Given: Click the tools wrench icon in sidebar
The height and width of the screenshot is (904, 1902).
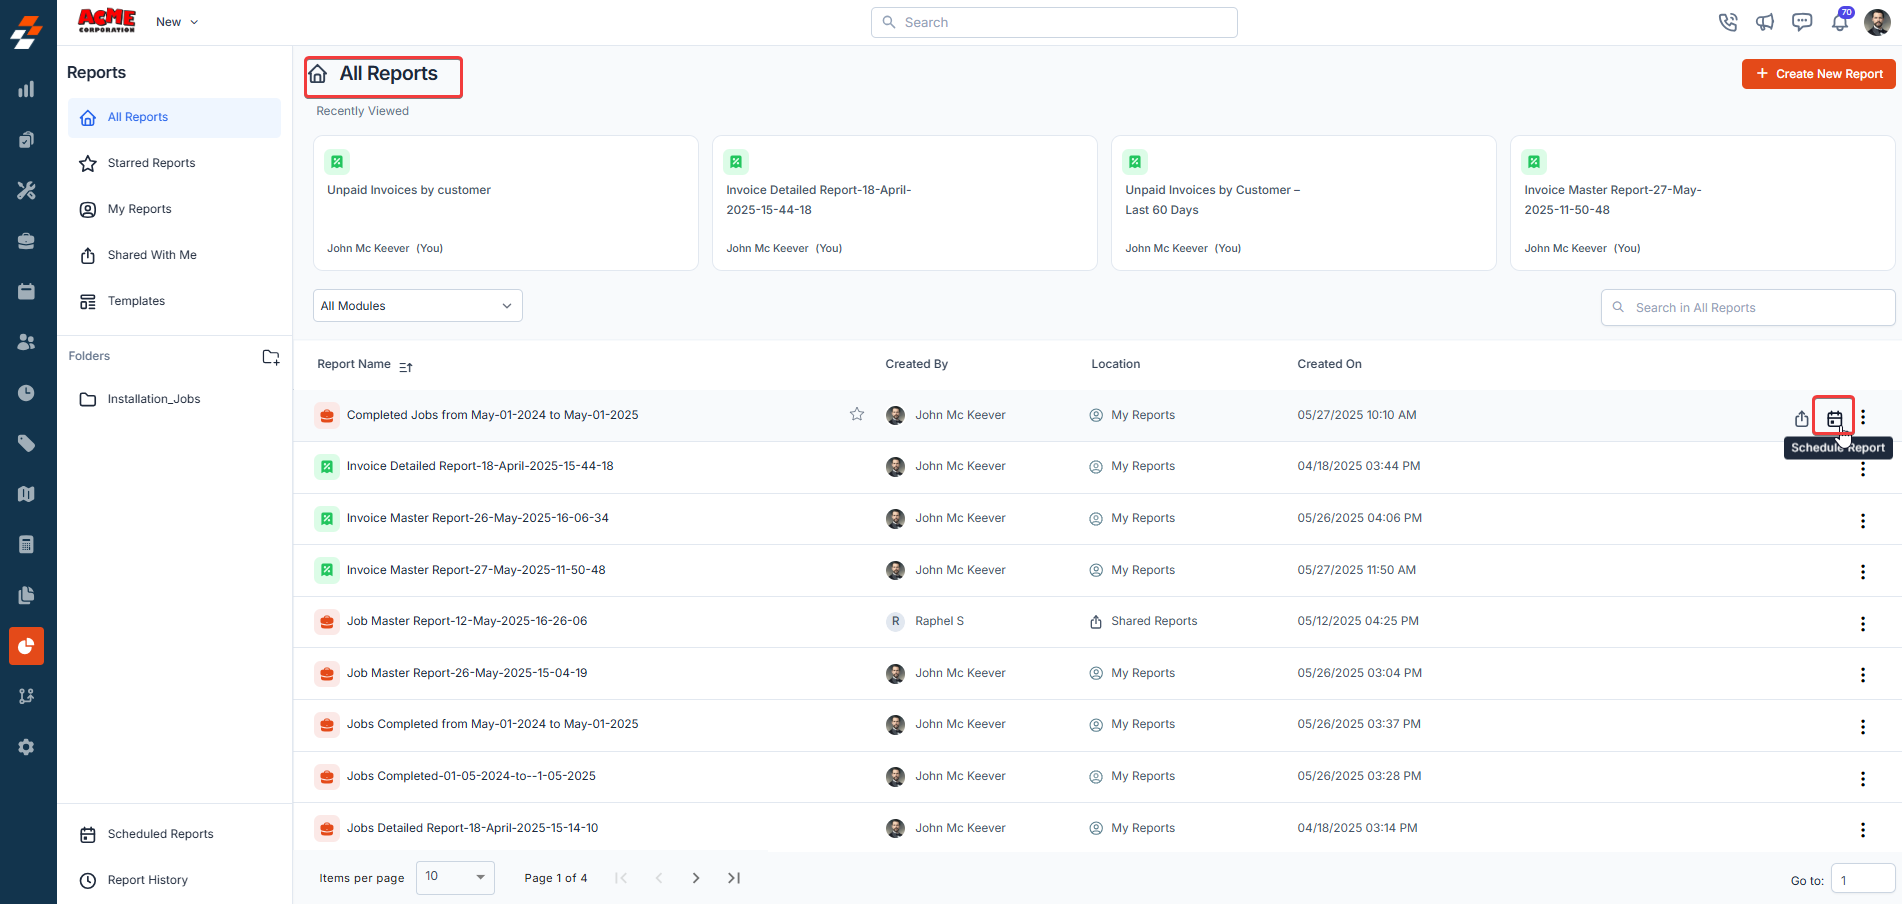Looking at the screenshot, I should click(x=26, y=190).
